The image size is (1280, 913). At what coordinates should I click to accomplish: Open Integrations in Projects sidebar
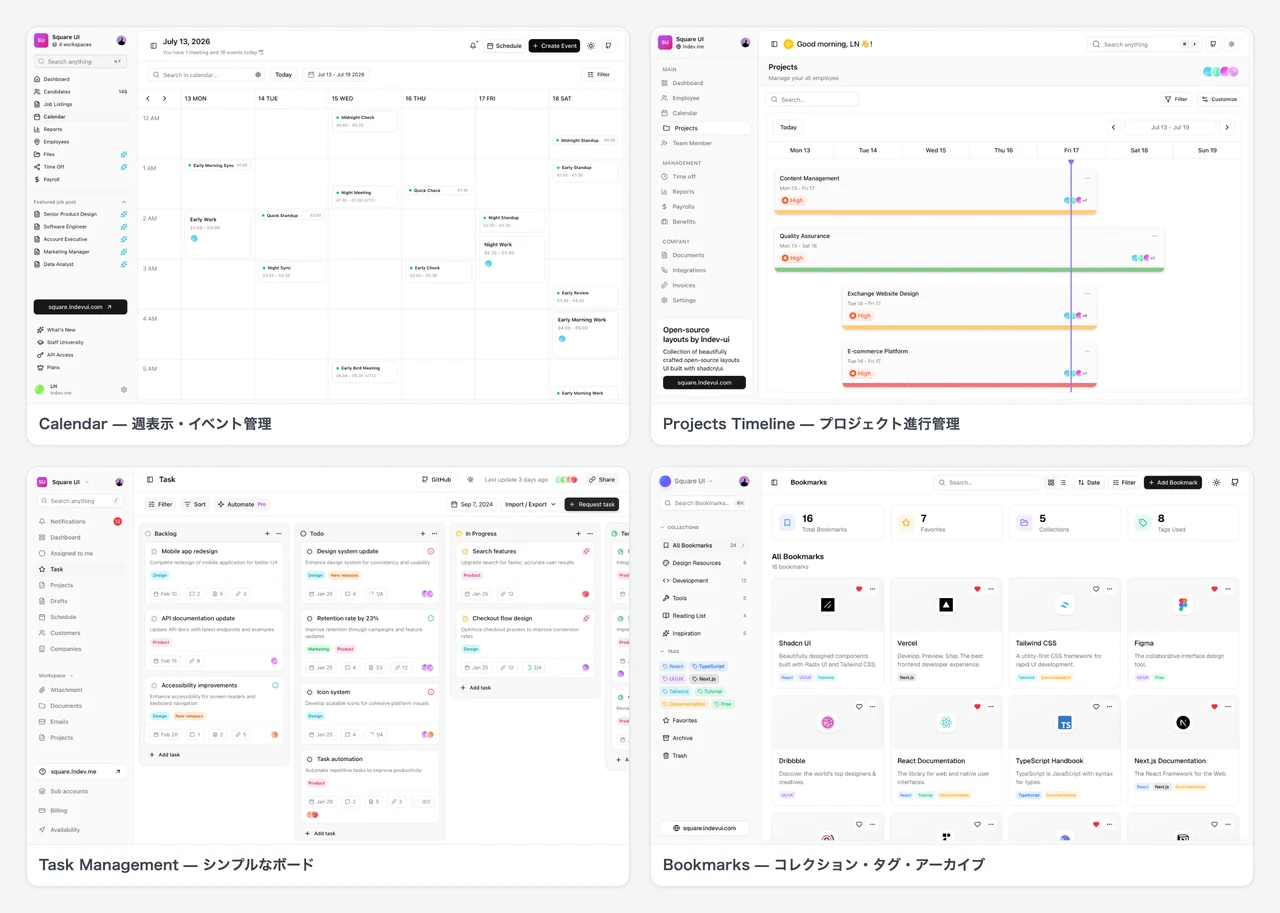pos(704,270)
